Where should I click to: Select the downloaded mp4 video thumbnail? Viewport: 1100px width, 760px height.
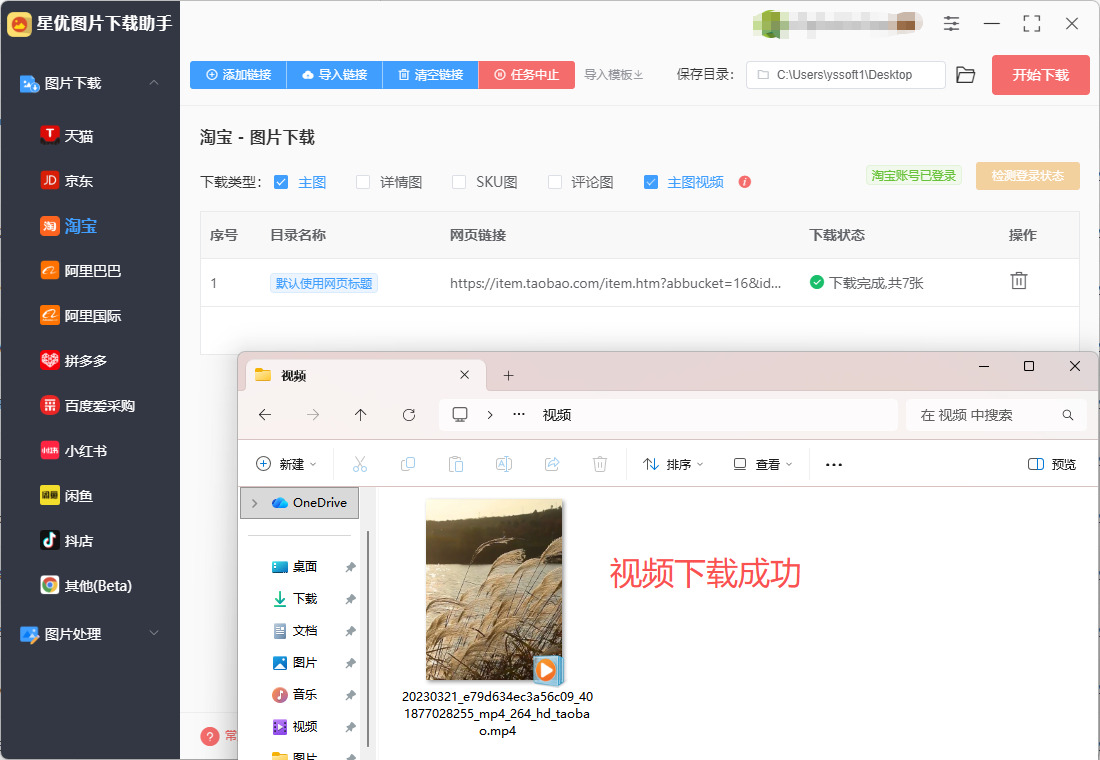click(495, 591)
